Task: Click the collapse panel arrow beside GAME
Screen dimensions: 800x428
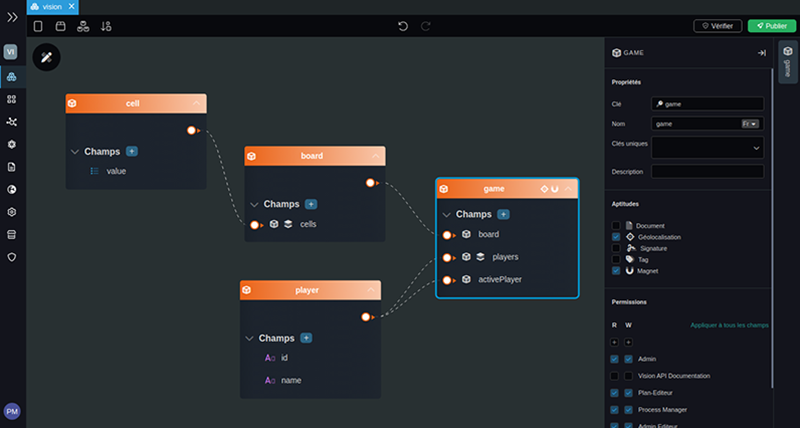Action: [x=761, y=53]
